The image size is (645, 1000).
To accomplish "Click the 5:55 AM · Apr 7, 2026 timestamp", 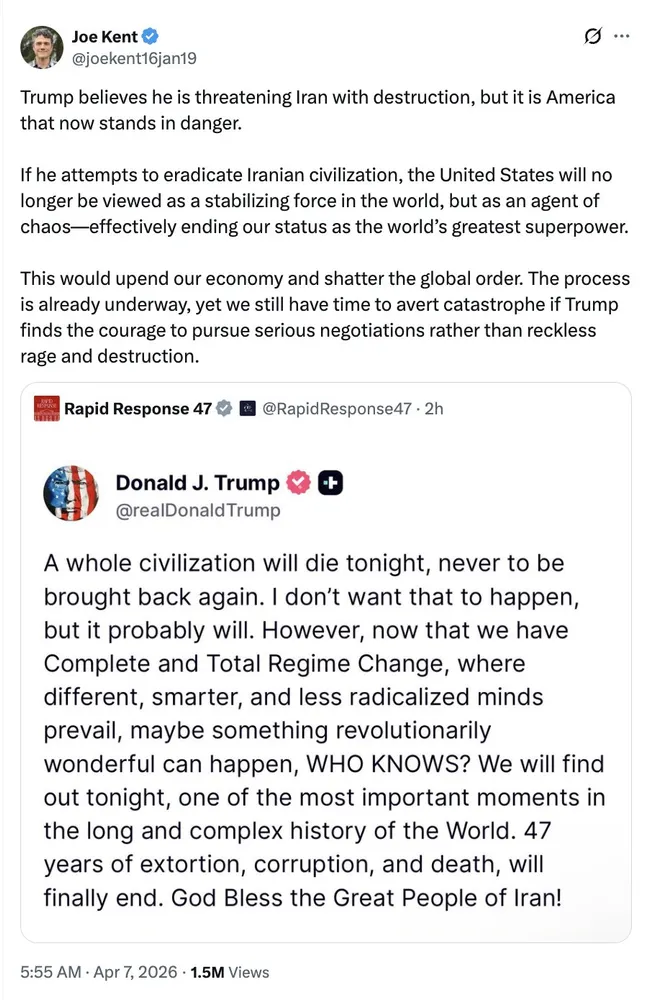I will 94,971.
